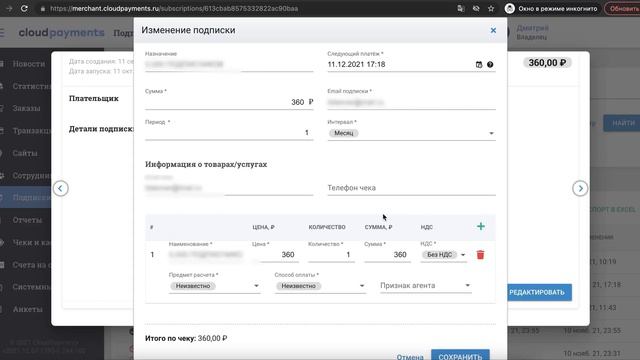The width and height of the screenshot is (640, 360).
Task: Click the Период field with value 1
Action: 229,133
